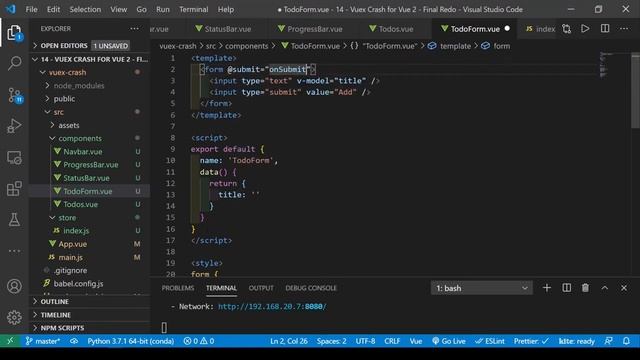
Task: Show additional activity bar views ellipsis
Action: coord(14,251)
